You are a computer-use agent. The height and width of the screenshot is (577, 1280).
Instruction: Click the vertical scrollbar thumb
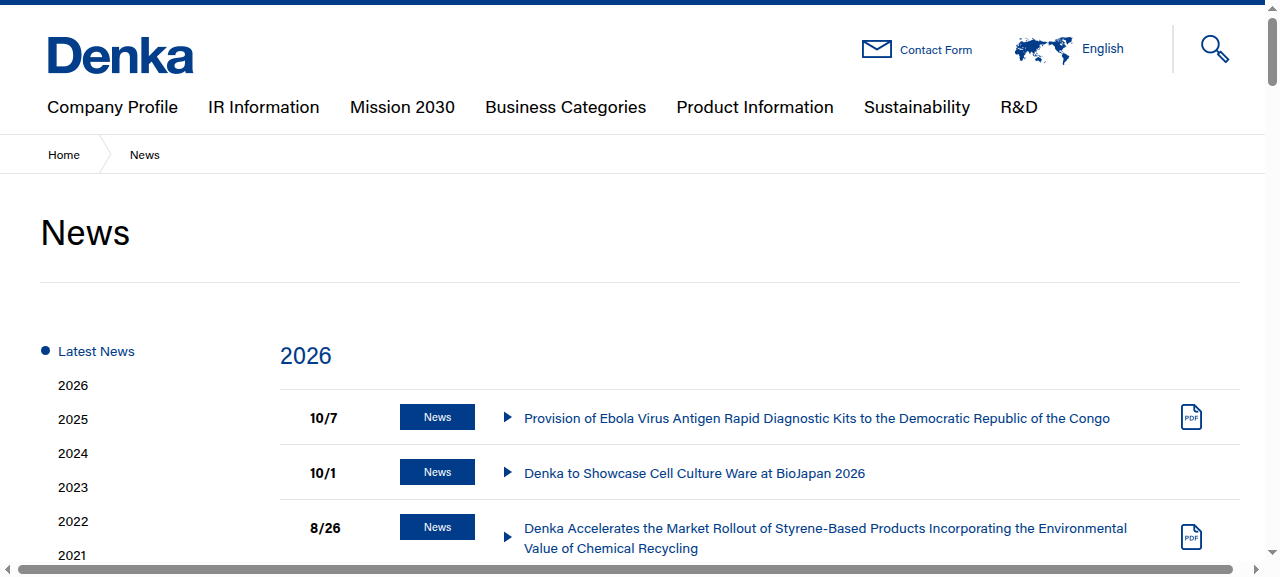pos(1272,52)
